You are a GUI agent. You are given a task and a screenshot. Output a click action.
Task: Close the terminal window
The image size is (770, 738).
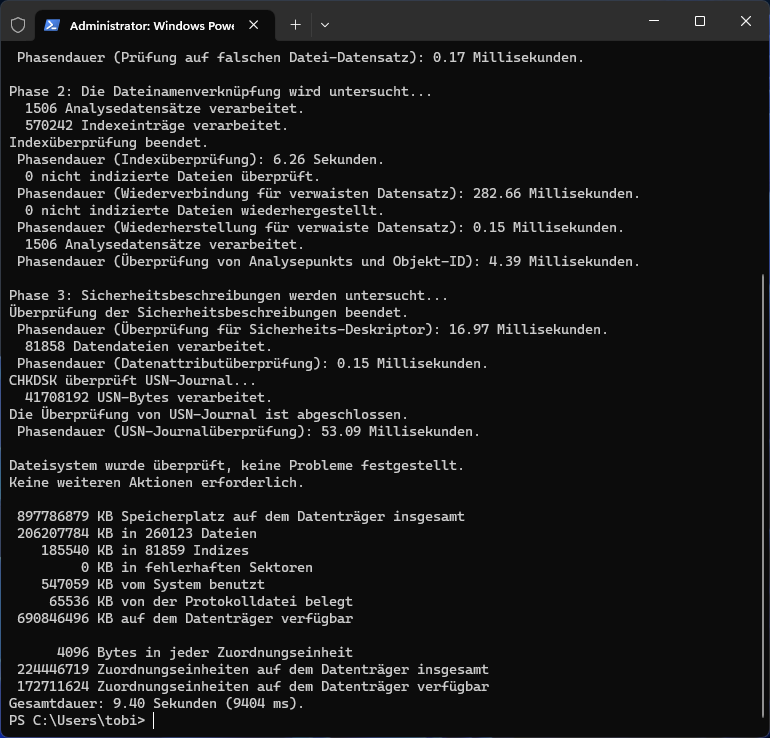[x=745, y=21]
